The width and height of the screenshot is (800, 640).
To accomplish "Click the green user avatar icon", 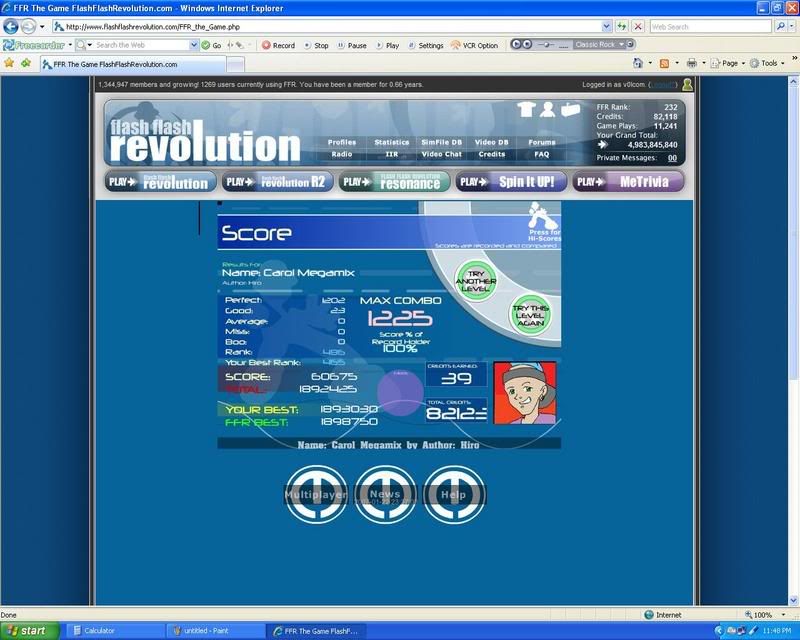I will [x=687, y=85].
